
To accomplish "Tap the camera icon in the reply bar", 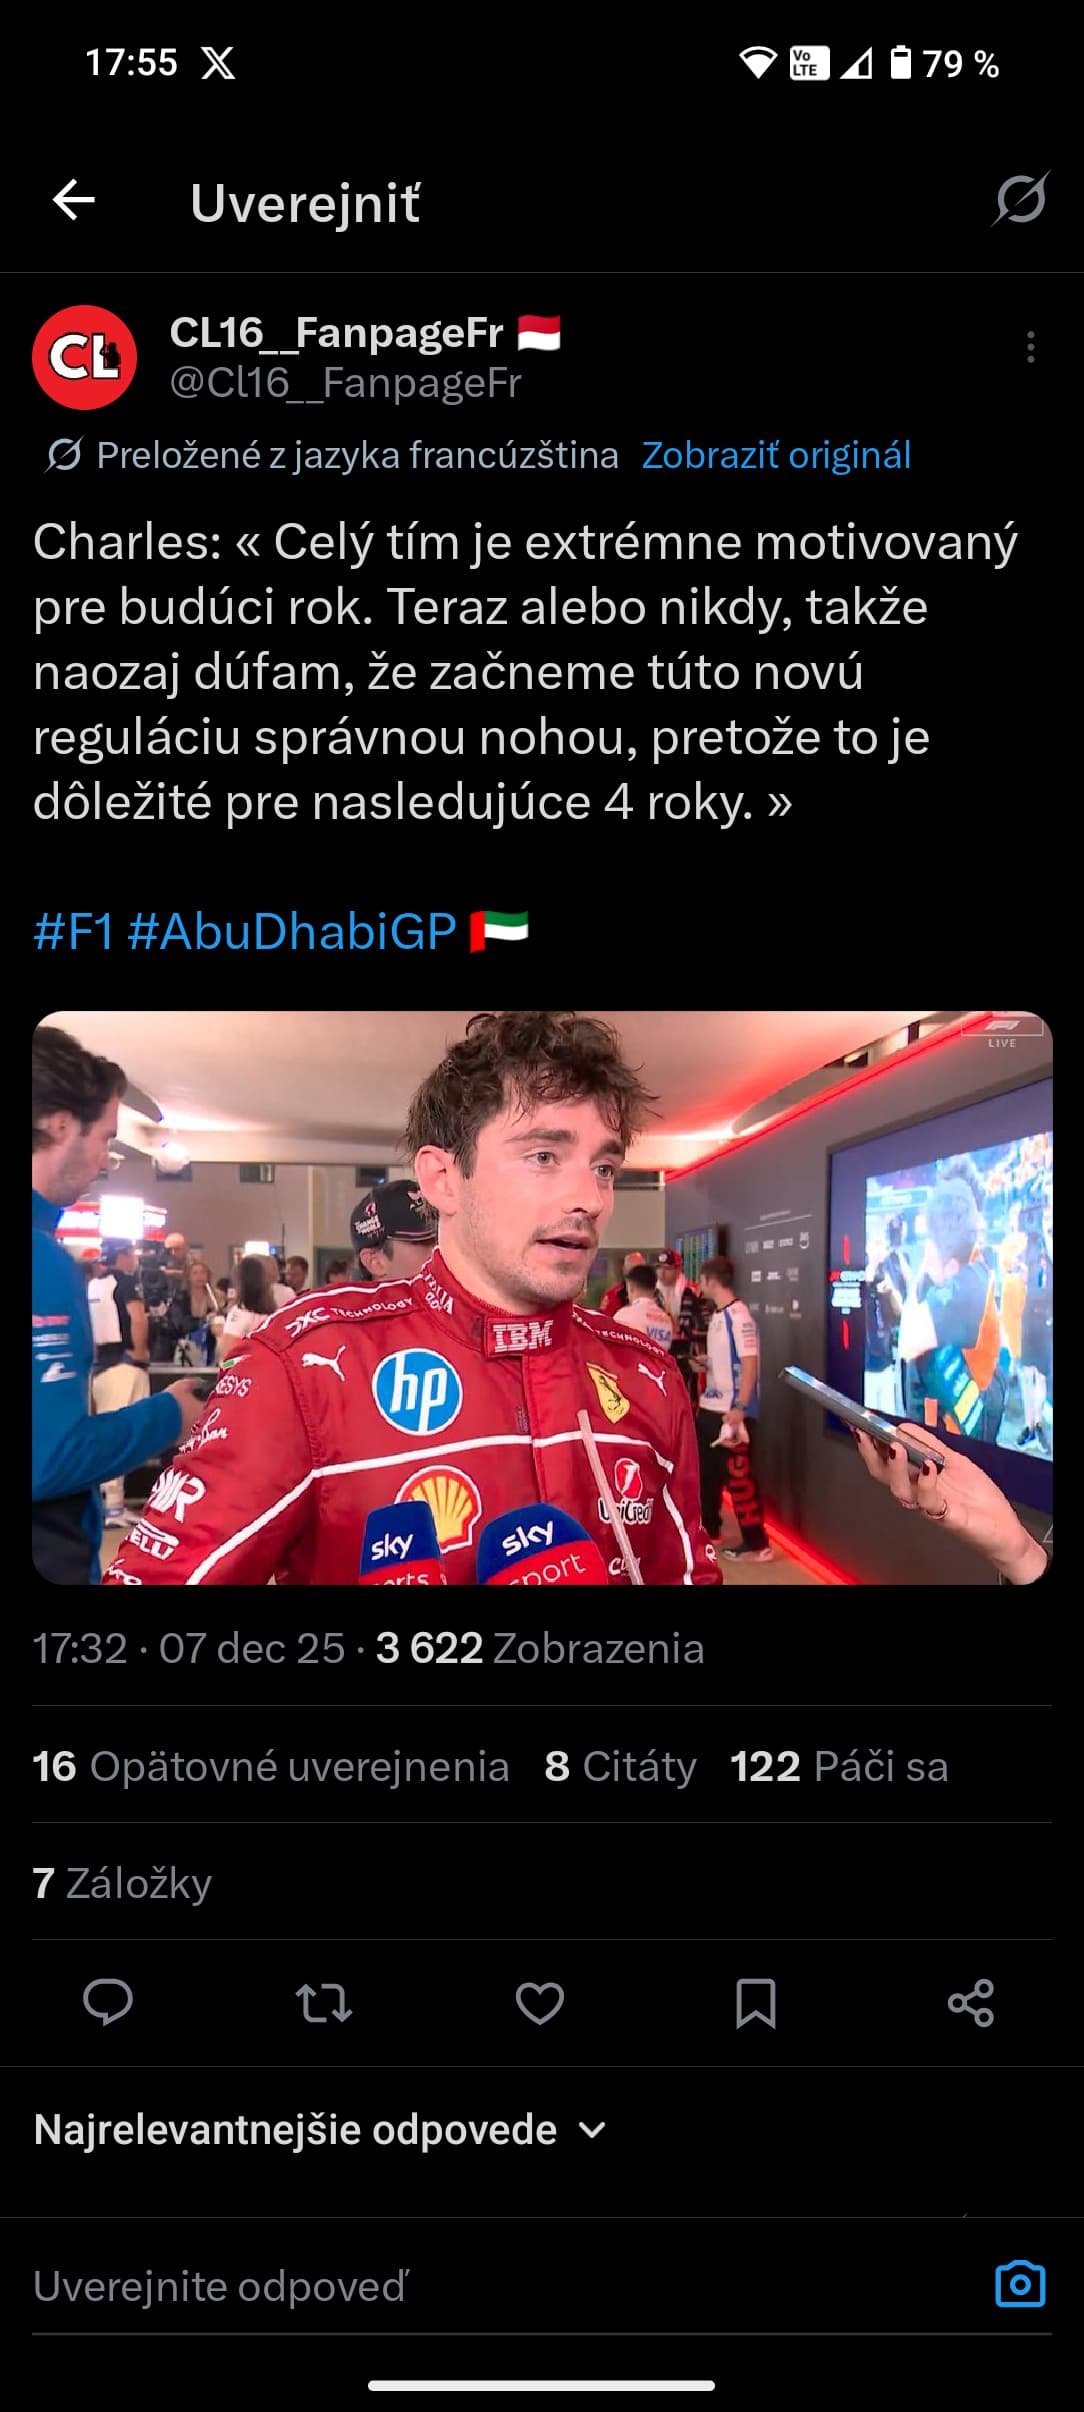I will click(x=1020, y=2284).
